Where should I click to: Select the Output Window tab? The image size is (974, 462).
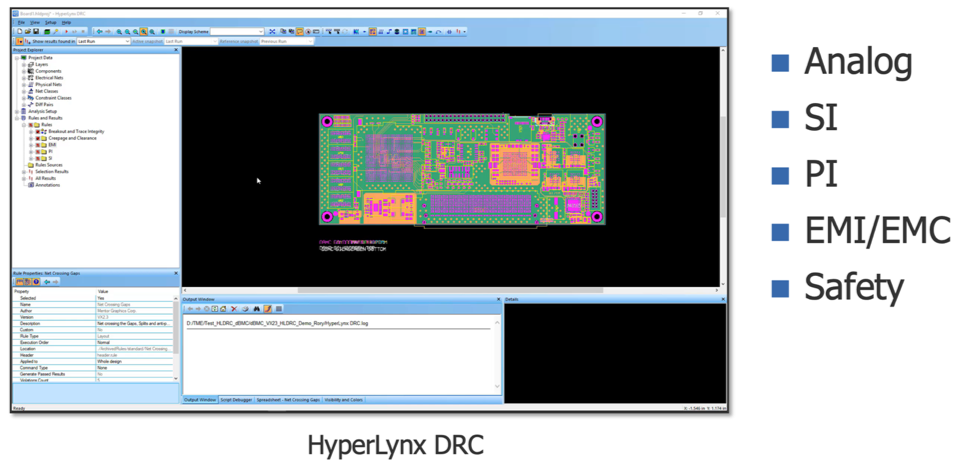[x=200, y=400]
